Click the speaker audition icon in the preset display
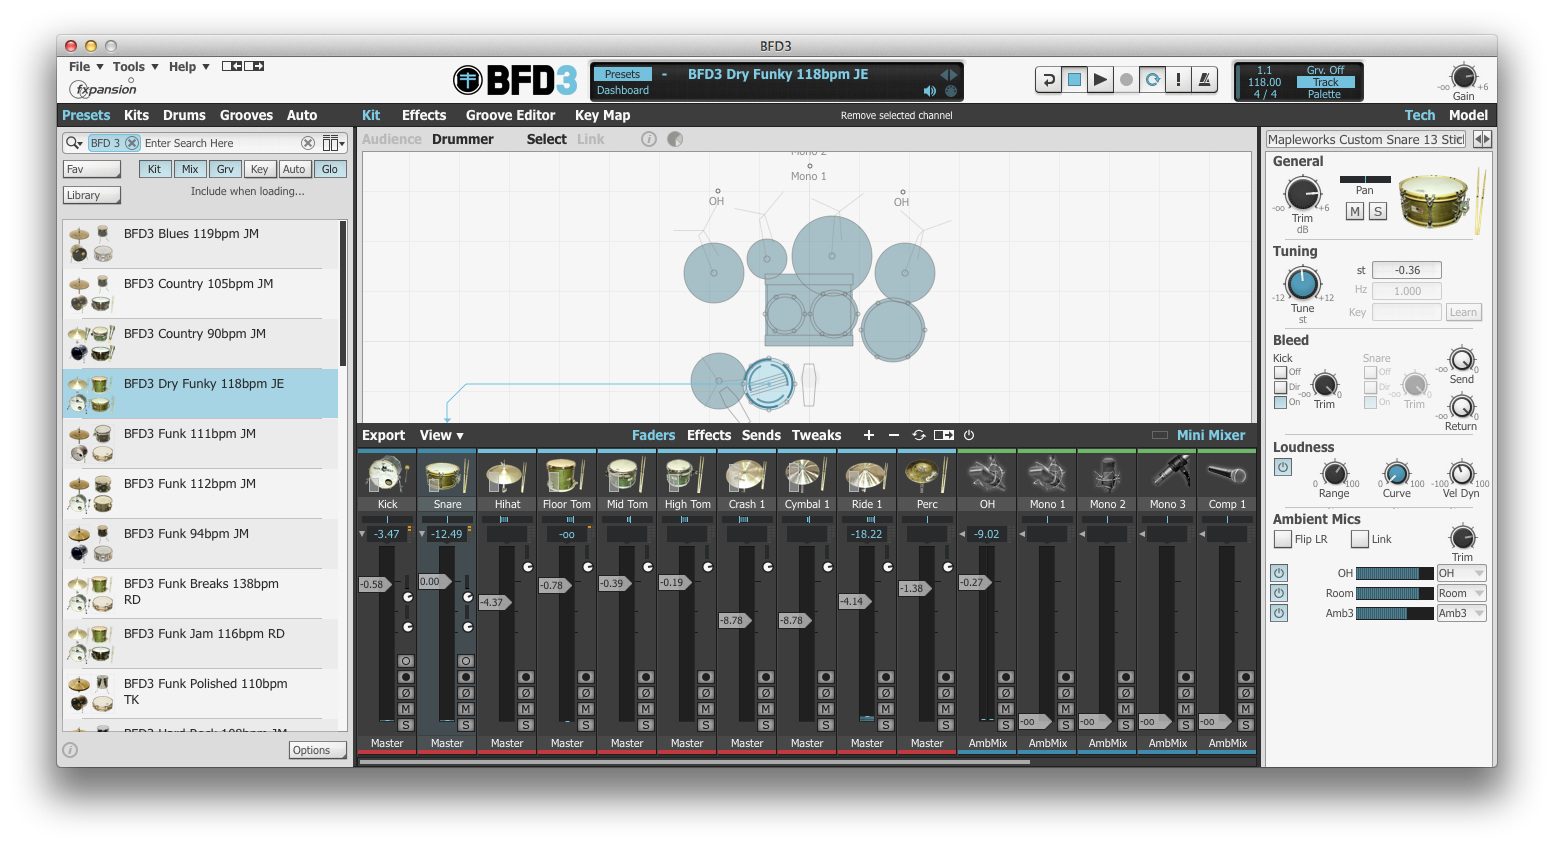This screenshot has height=846, width=1554. coord(930,91)
